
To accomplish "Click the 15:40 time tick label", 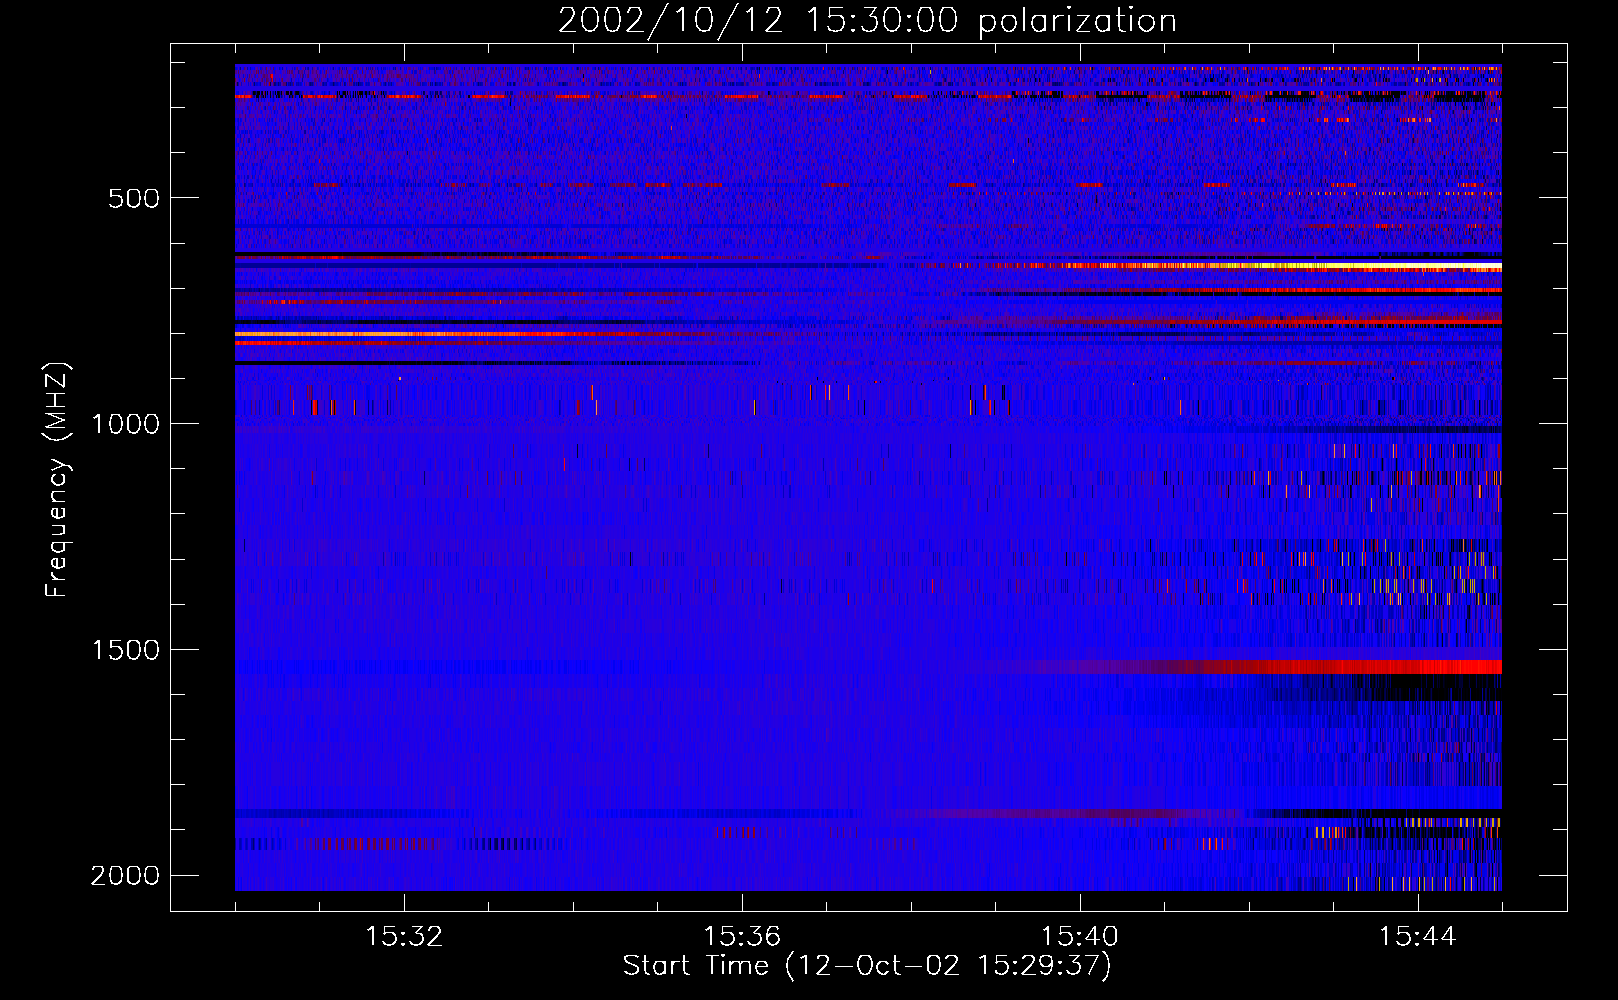I will pyautogui.click(x=1080, y=937).
